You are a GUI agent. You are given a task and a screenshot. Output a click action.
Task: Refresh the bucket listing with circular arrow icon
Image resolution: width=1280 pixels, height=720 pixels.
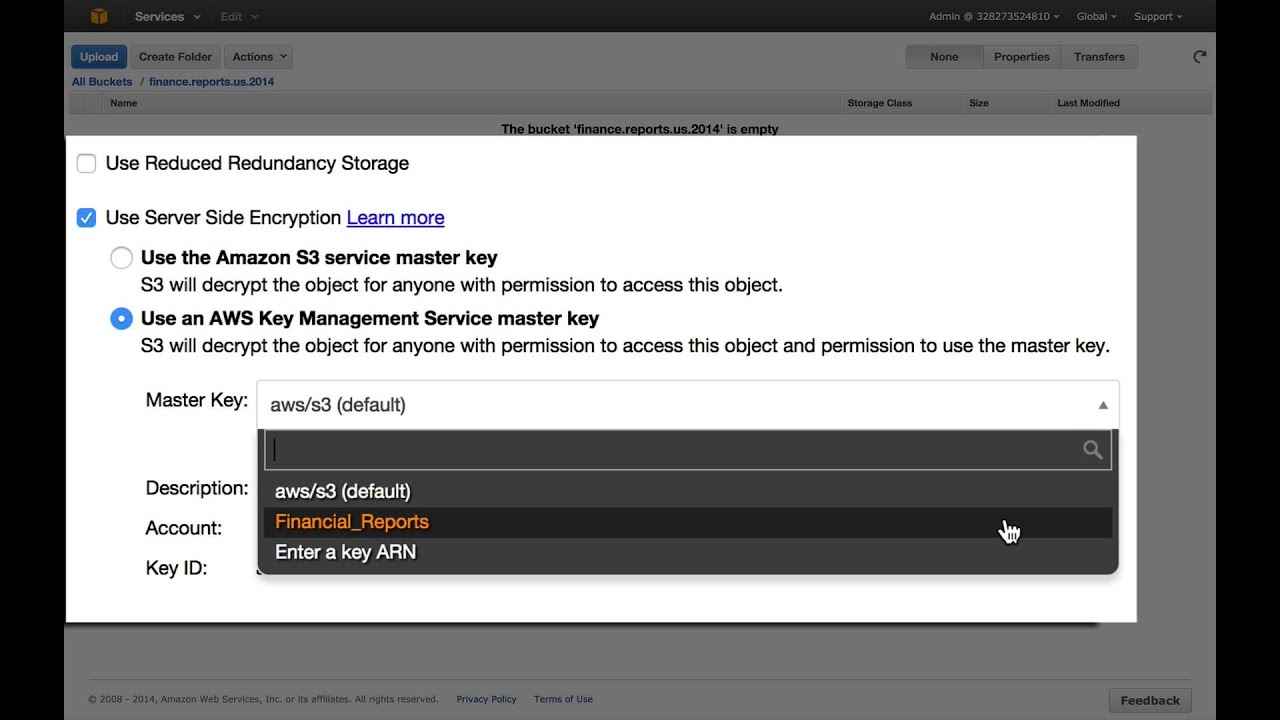[x=1199, y=57]
